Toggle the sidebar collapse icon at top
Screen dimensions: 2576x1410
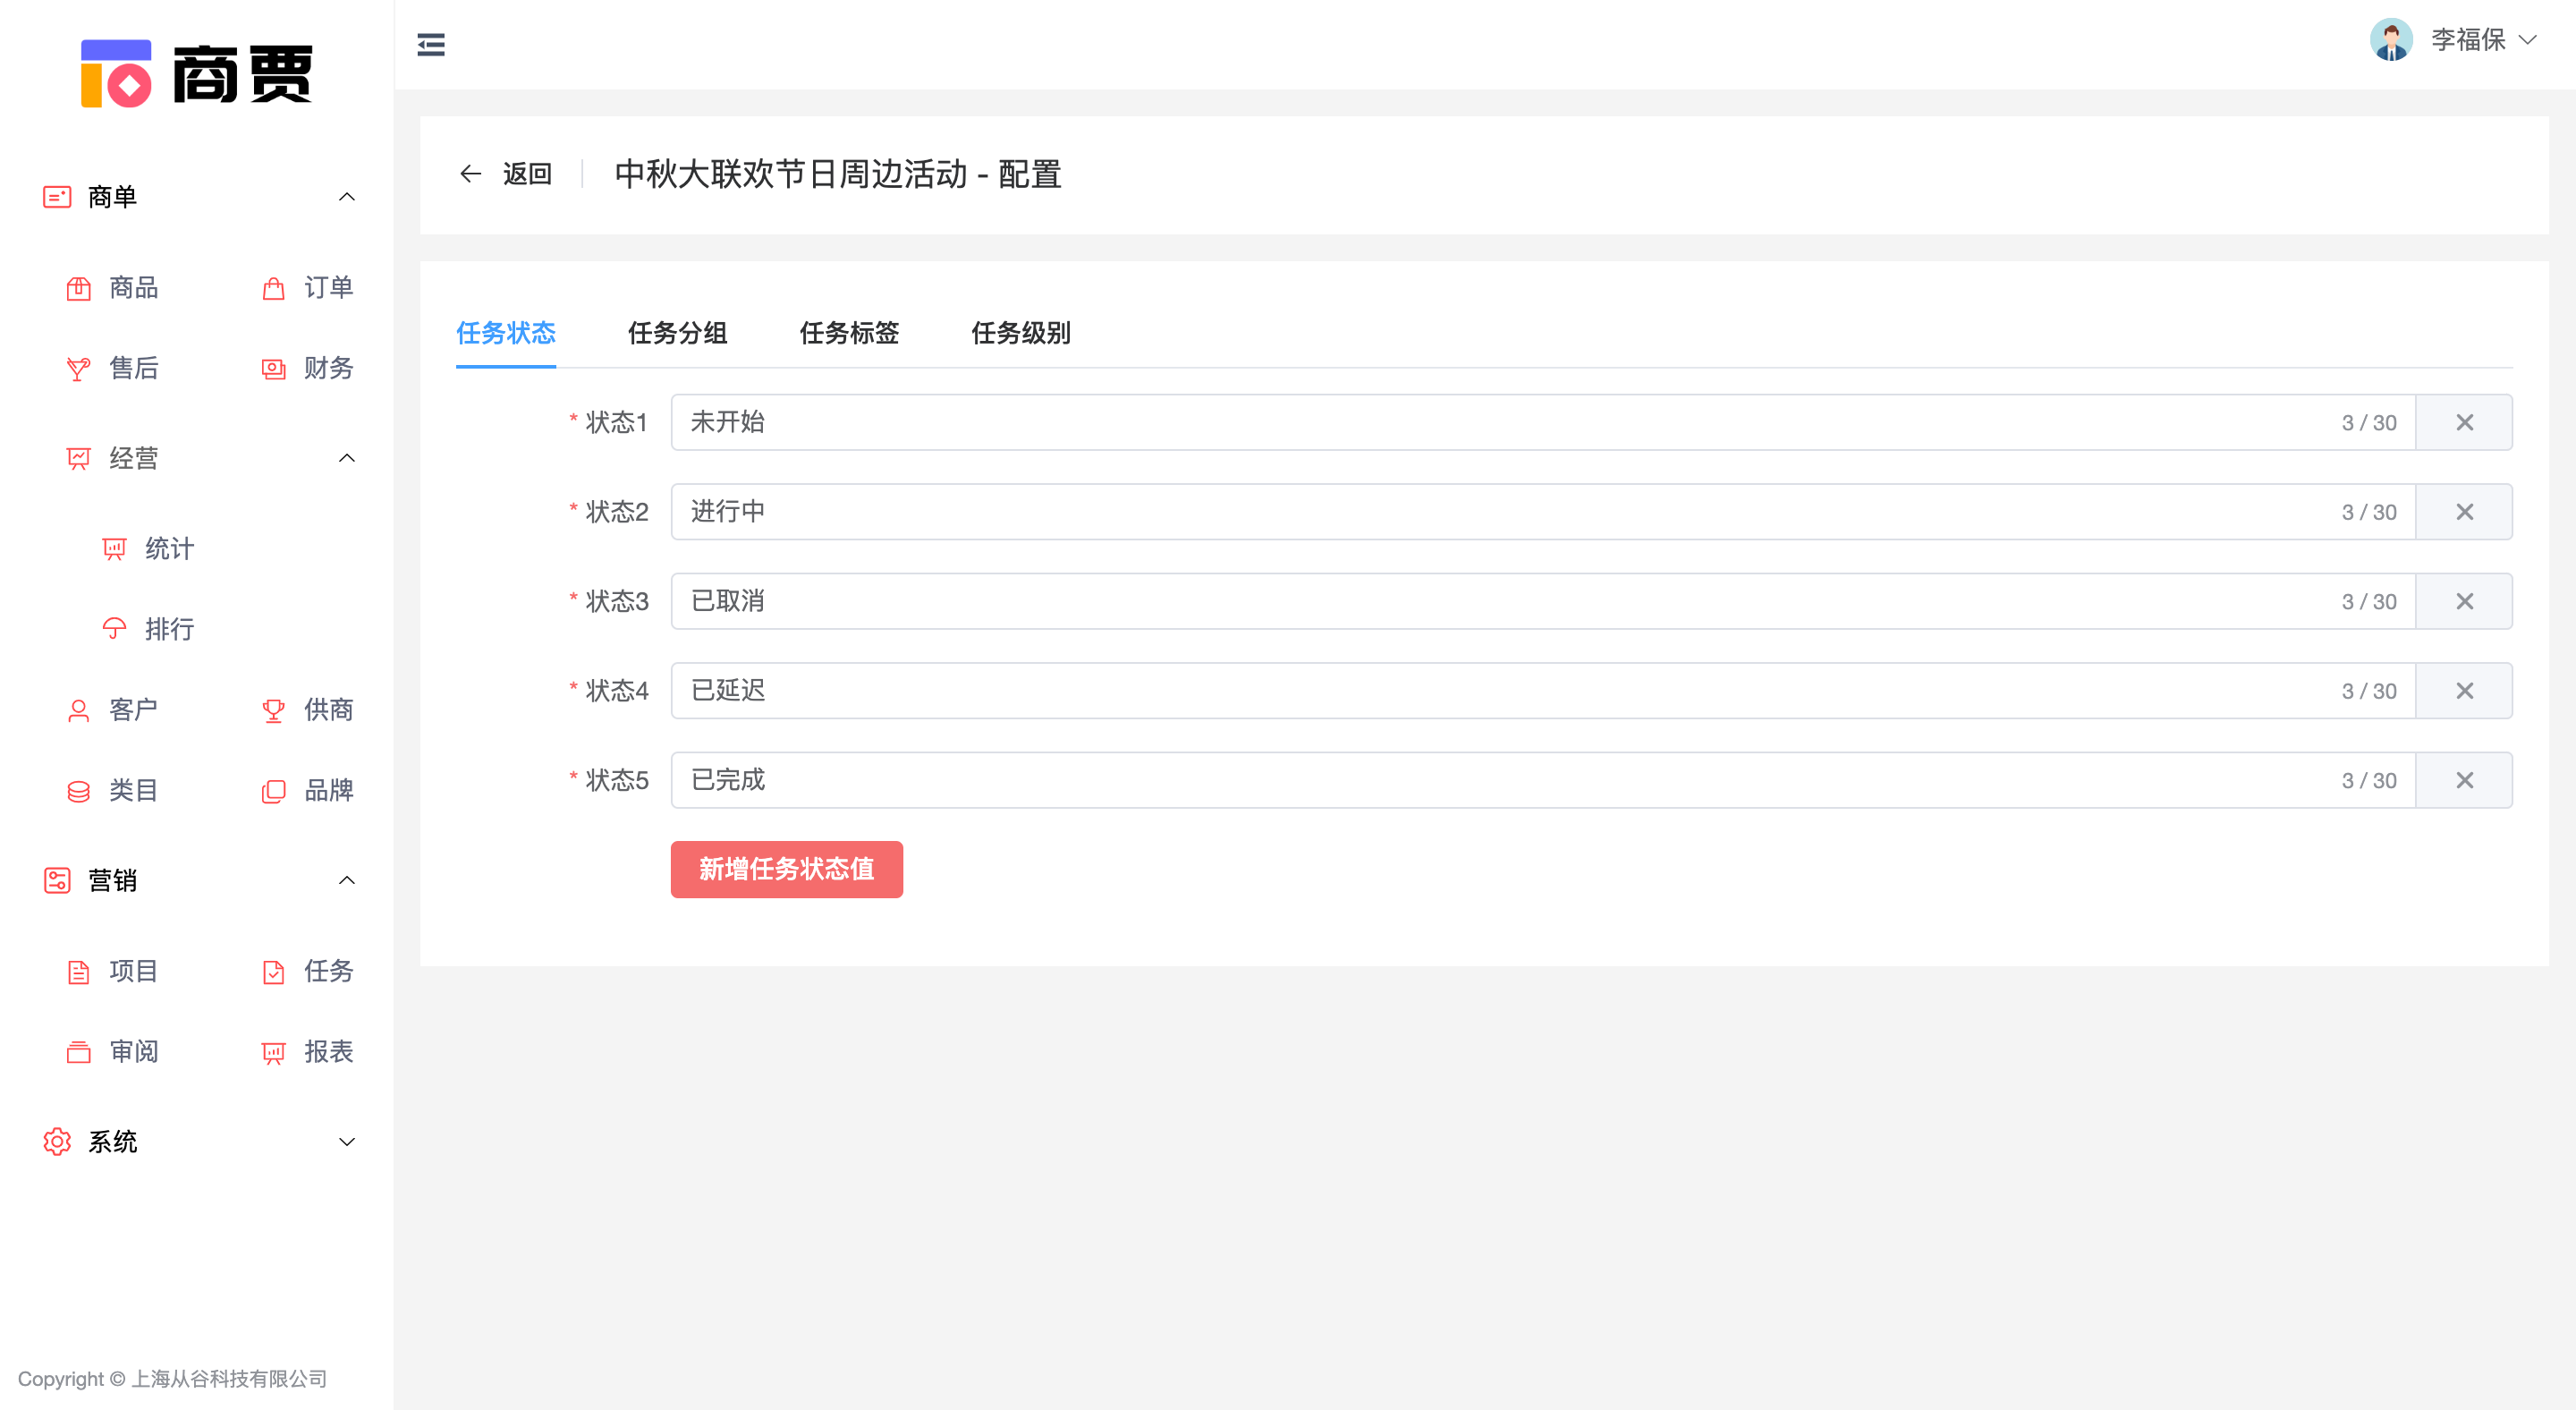(x=431, y=44)
